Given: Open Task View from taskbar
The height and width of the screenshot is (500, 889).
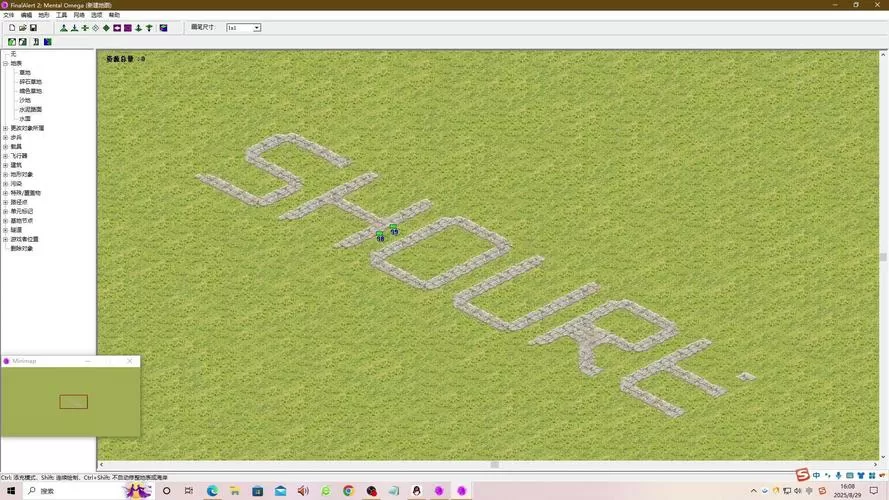Looking at the screenshot, I should [x=189, y=491].
